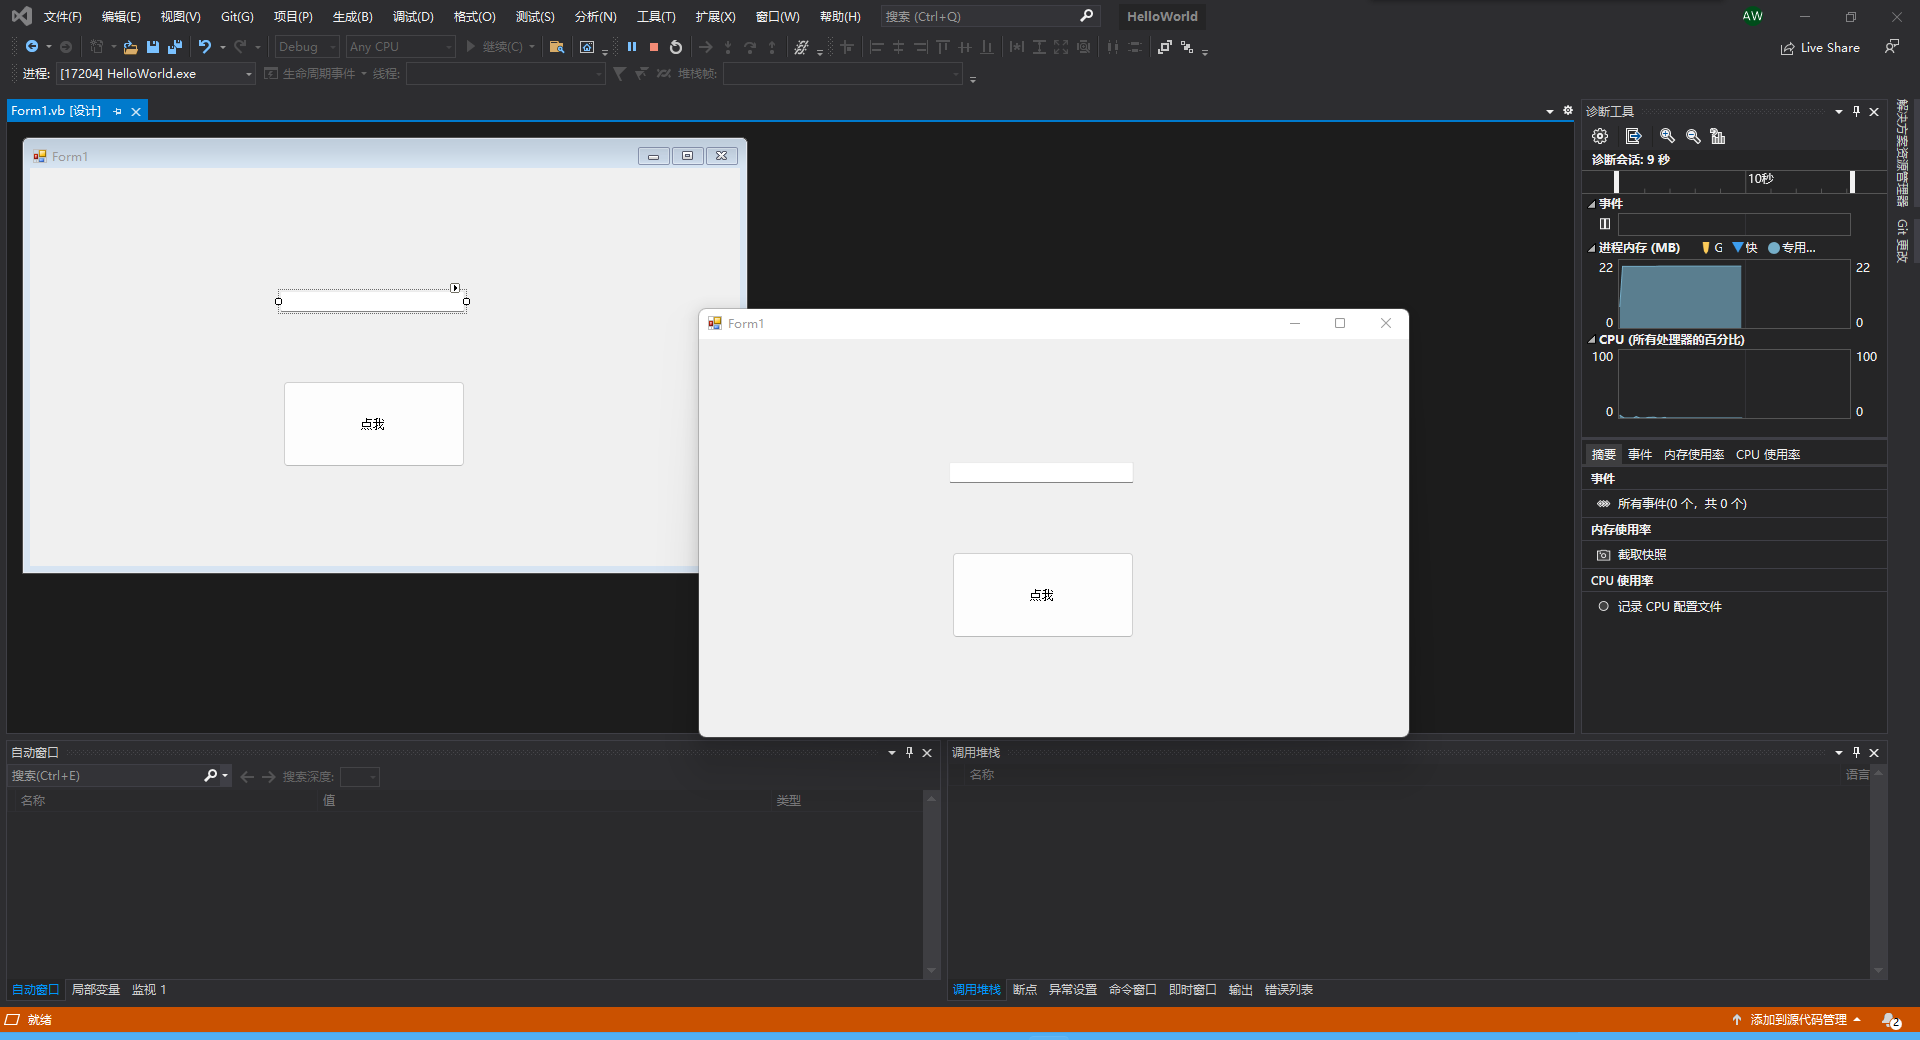Collapse the CPU graph section
This screenshot has width=1920, height=1040.
pos(1592,340)
